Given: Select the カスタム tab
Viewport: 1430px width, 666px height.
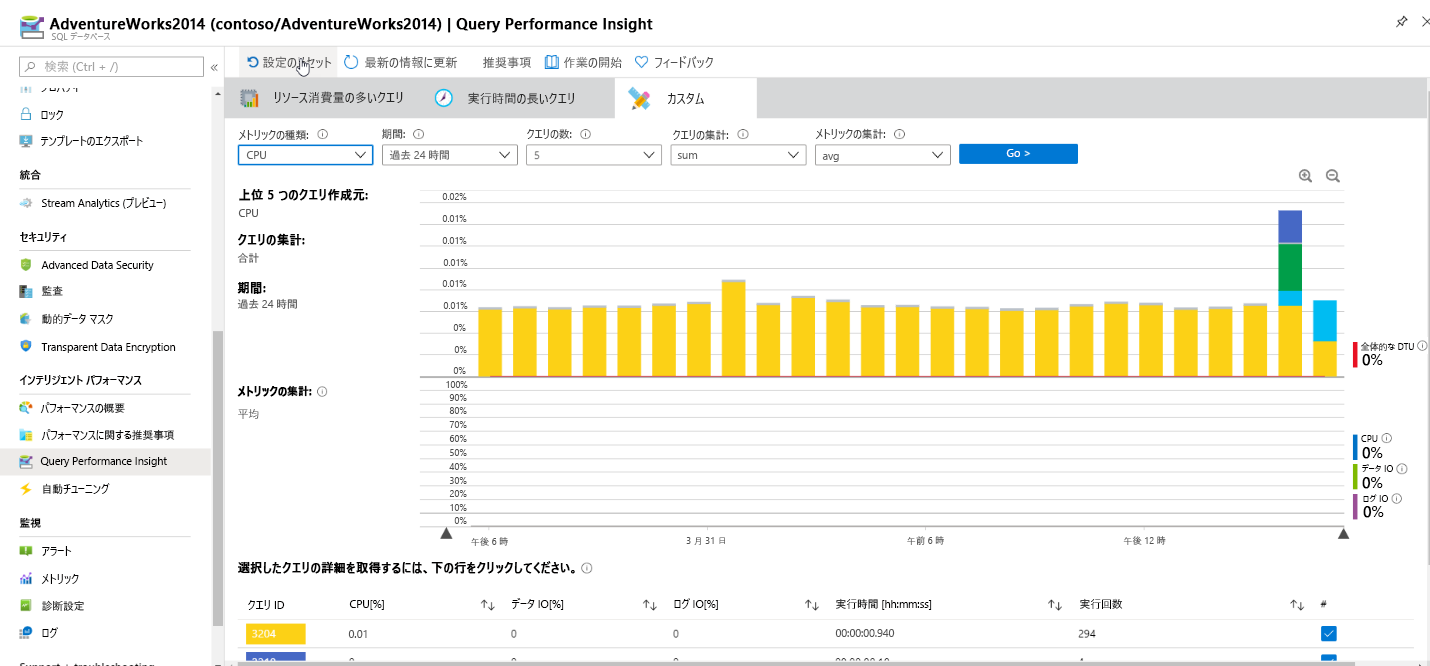Looking at the screenshot, I should point(685,98).
